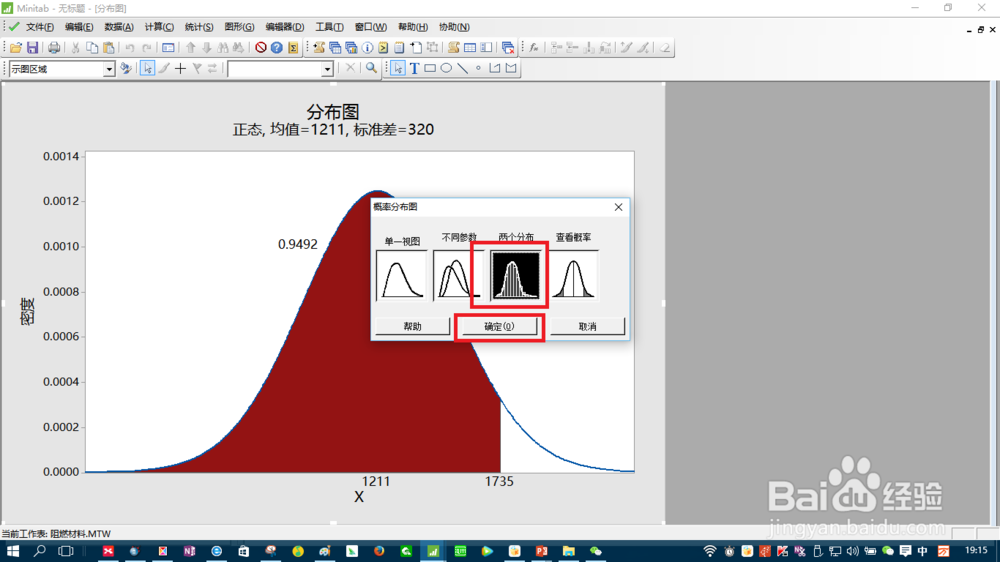Open Firefox from the taskbar
The height and width of the screenshot is (562, 1000).
tap(379, 551)
